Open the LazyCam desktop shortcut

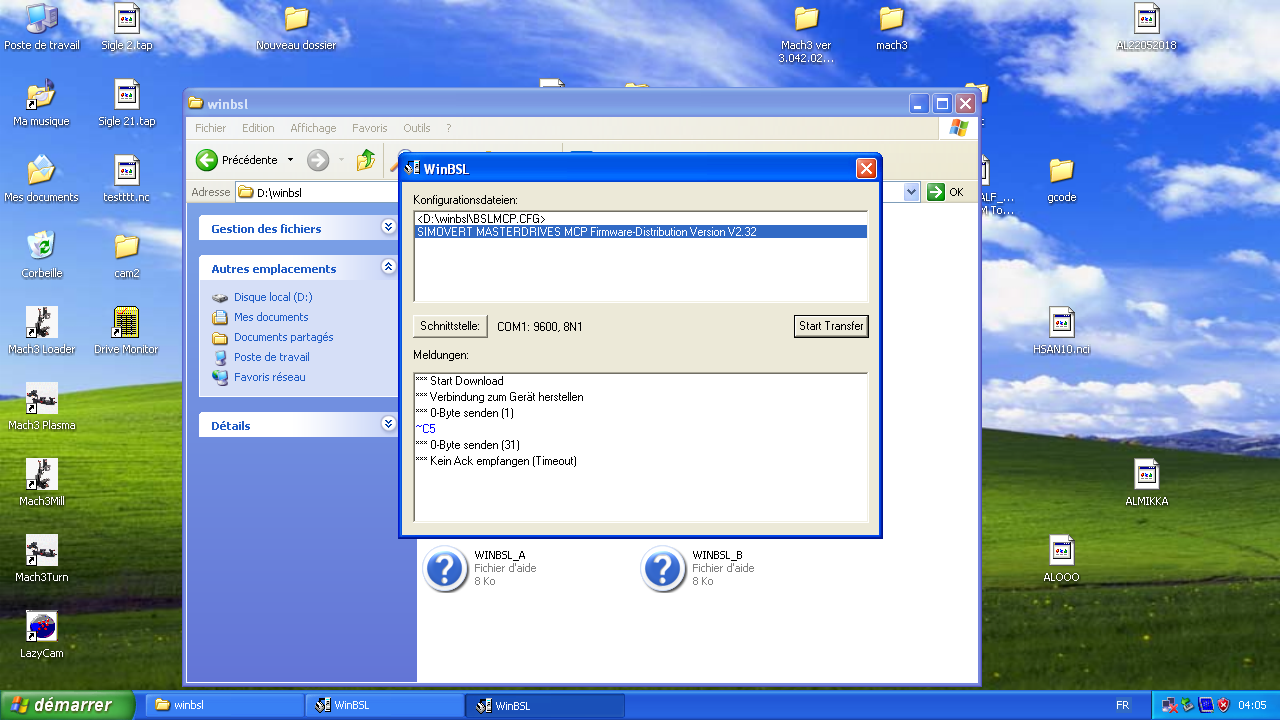(x=41, y=627)
